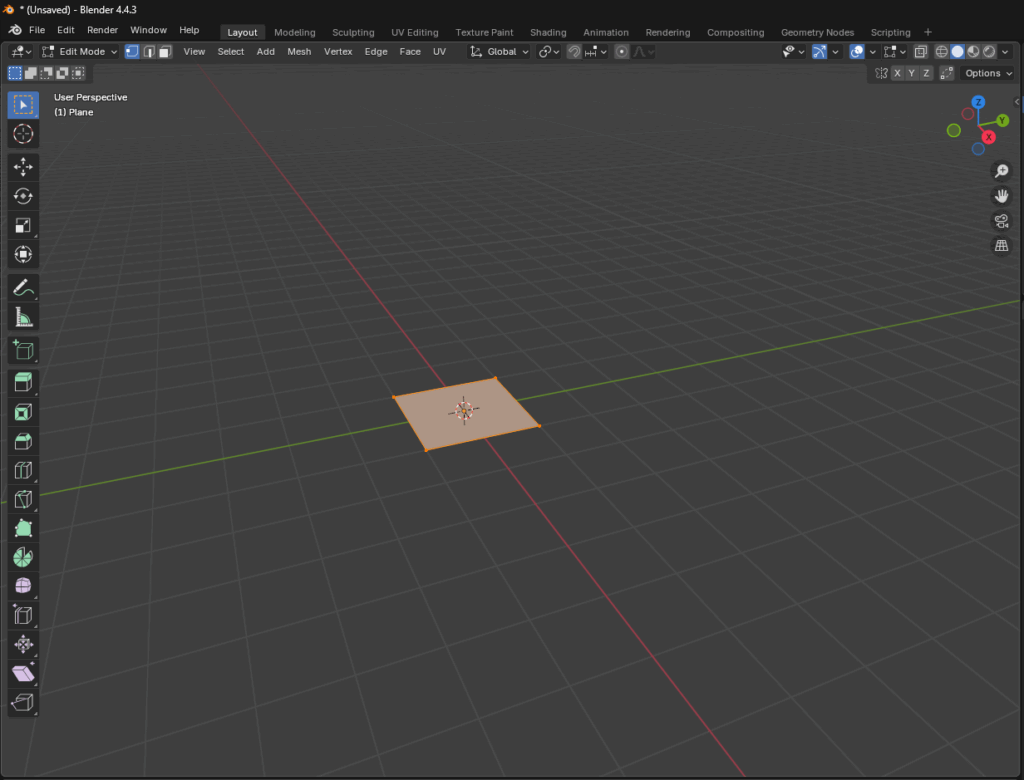The width and height of the screenshot is (1024, 780).
Task: Enable face select mode
Action: click(165, 52)
